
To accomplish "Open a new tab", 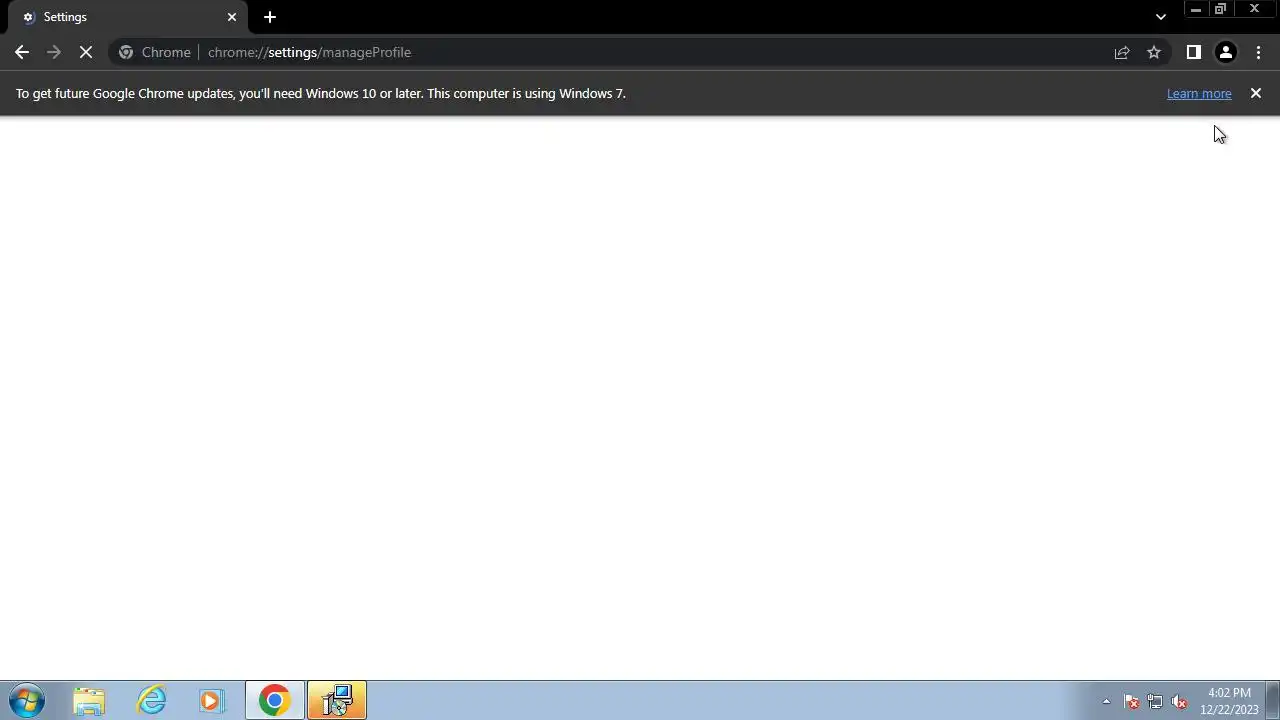I will 270,17.
